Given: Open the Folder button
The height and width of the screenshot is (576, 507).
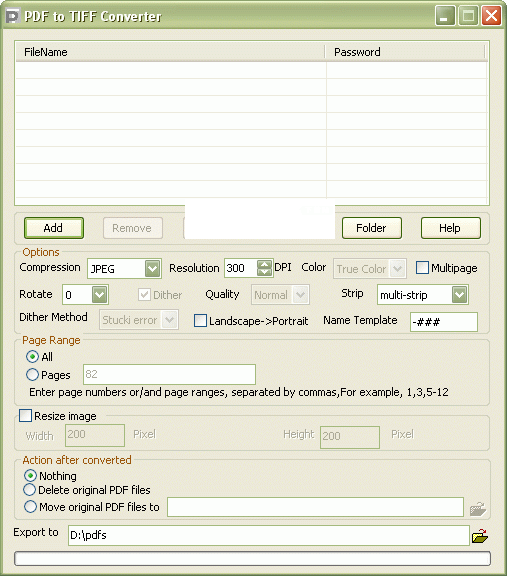Looking at the screenshot, I should point(371,228).
